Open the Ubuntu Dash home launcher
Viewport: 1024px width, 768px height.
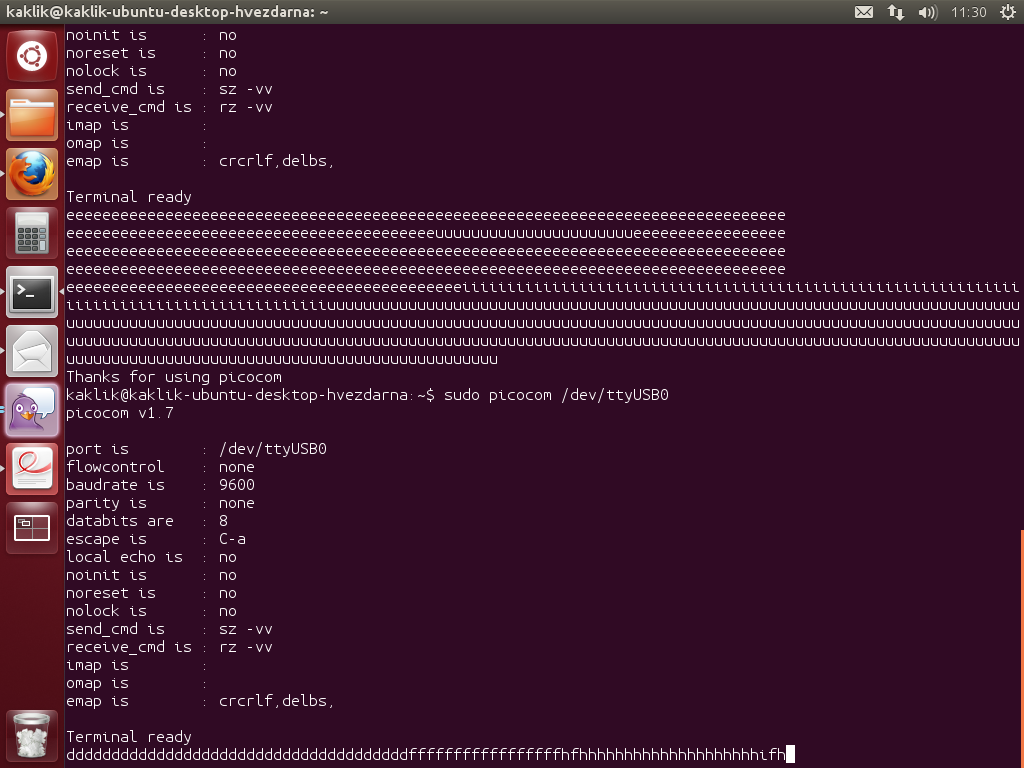click(x=32, y=55)
